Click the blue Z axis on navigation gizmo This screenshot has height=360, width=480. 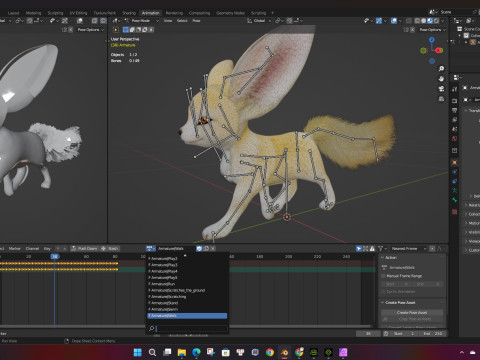[x=432, y=40]
